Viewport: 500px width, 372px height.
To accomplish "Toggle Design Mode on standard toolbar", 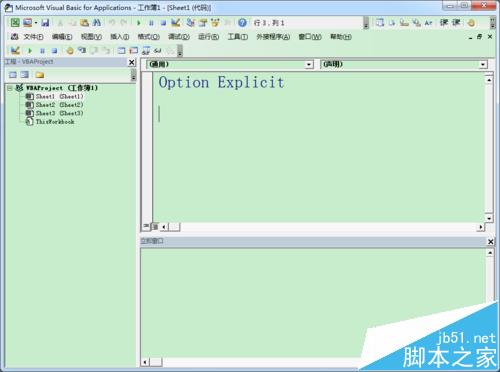I will [176, 23].
